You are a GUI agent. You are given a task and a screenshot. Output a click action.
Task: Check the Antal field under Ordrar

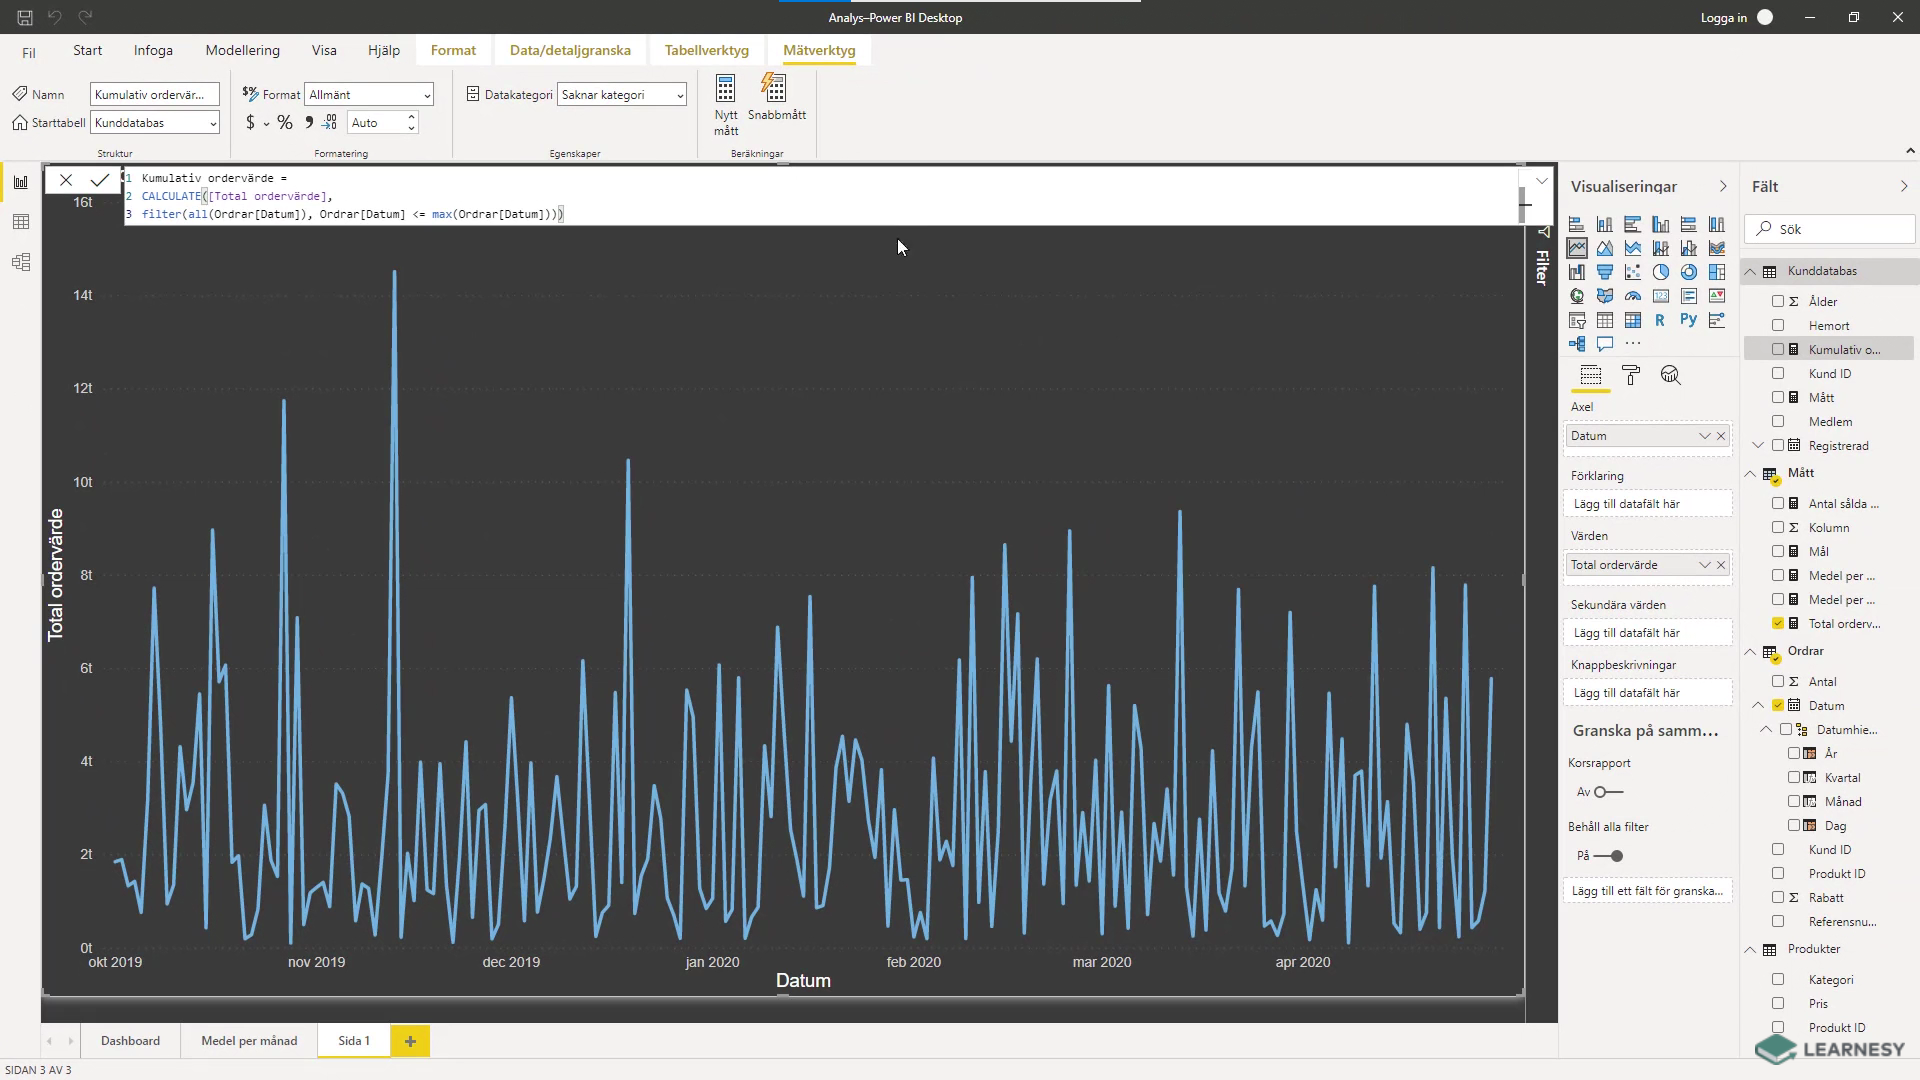[x=1778, y=681]
